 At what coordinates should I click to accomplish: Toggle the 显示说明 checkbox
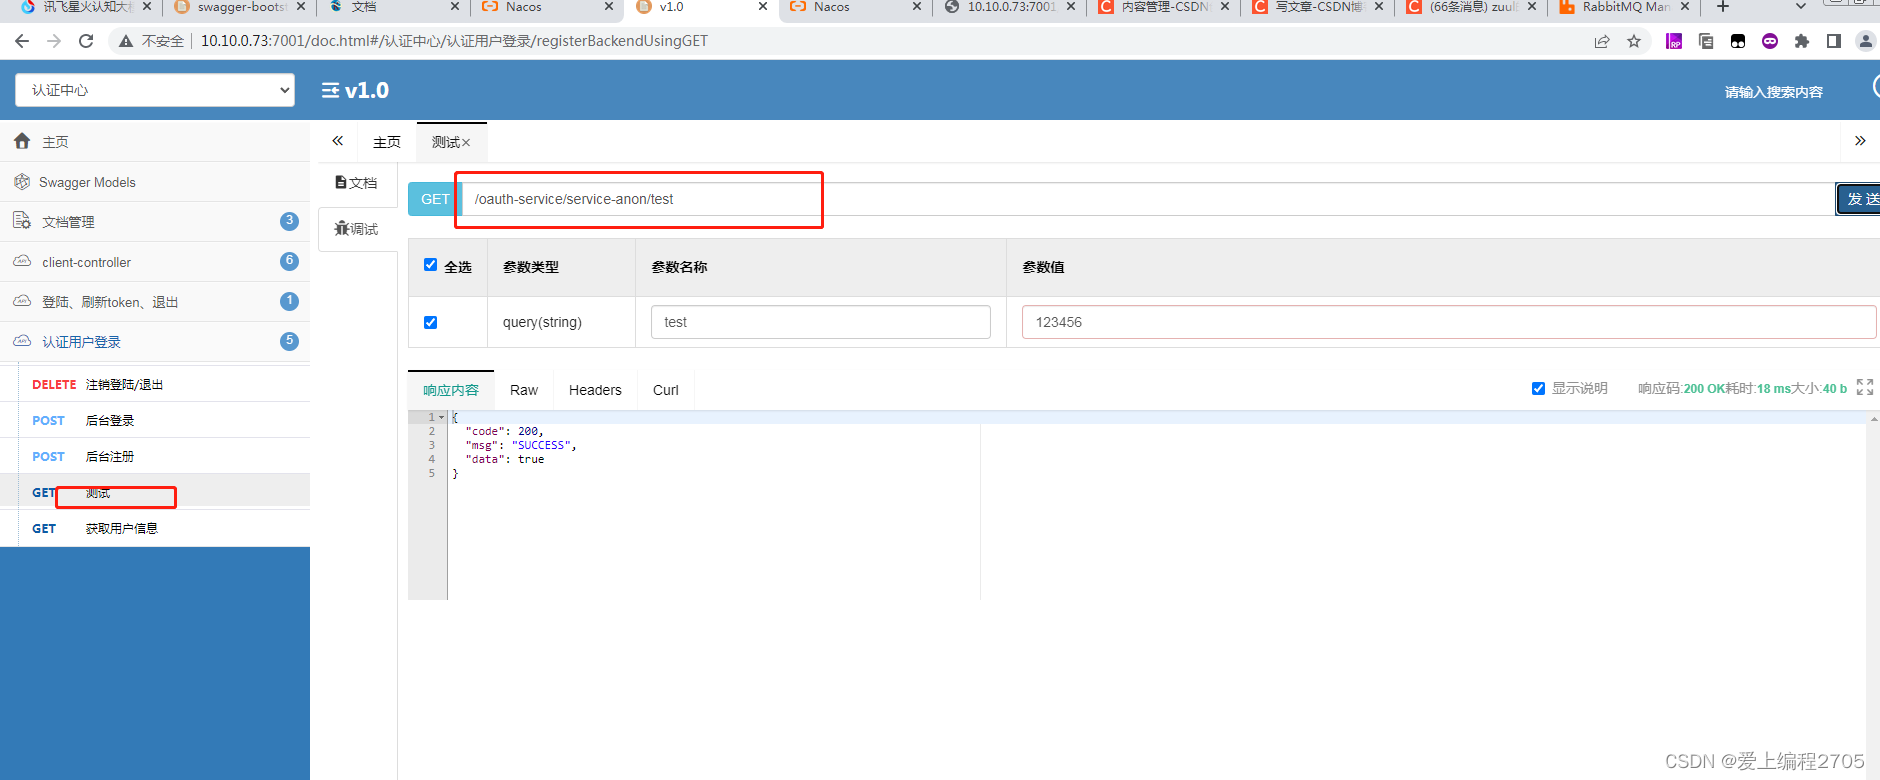pyautogui.click(x=1538, y=388)
